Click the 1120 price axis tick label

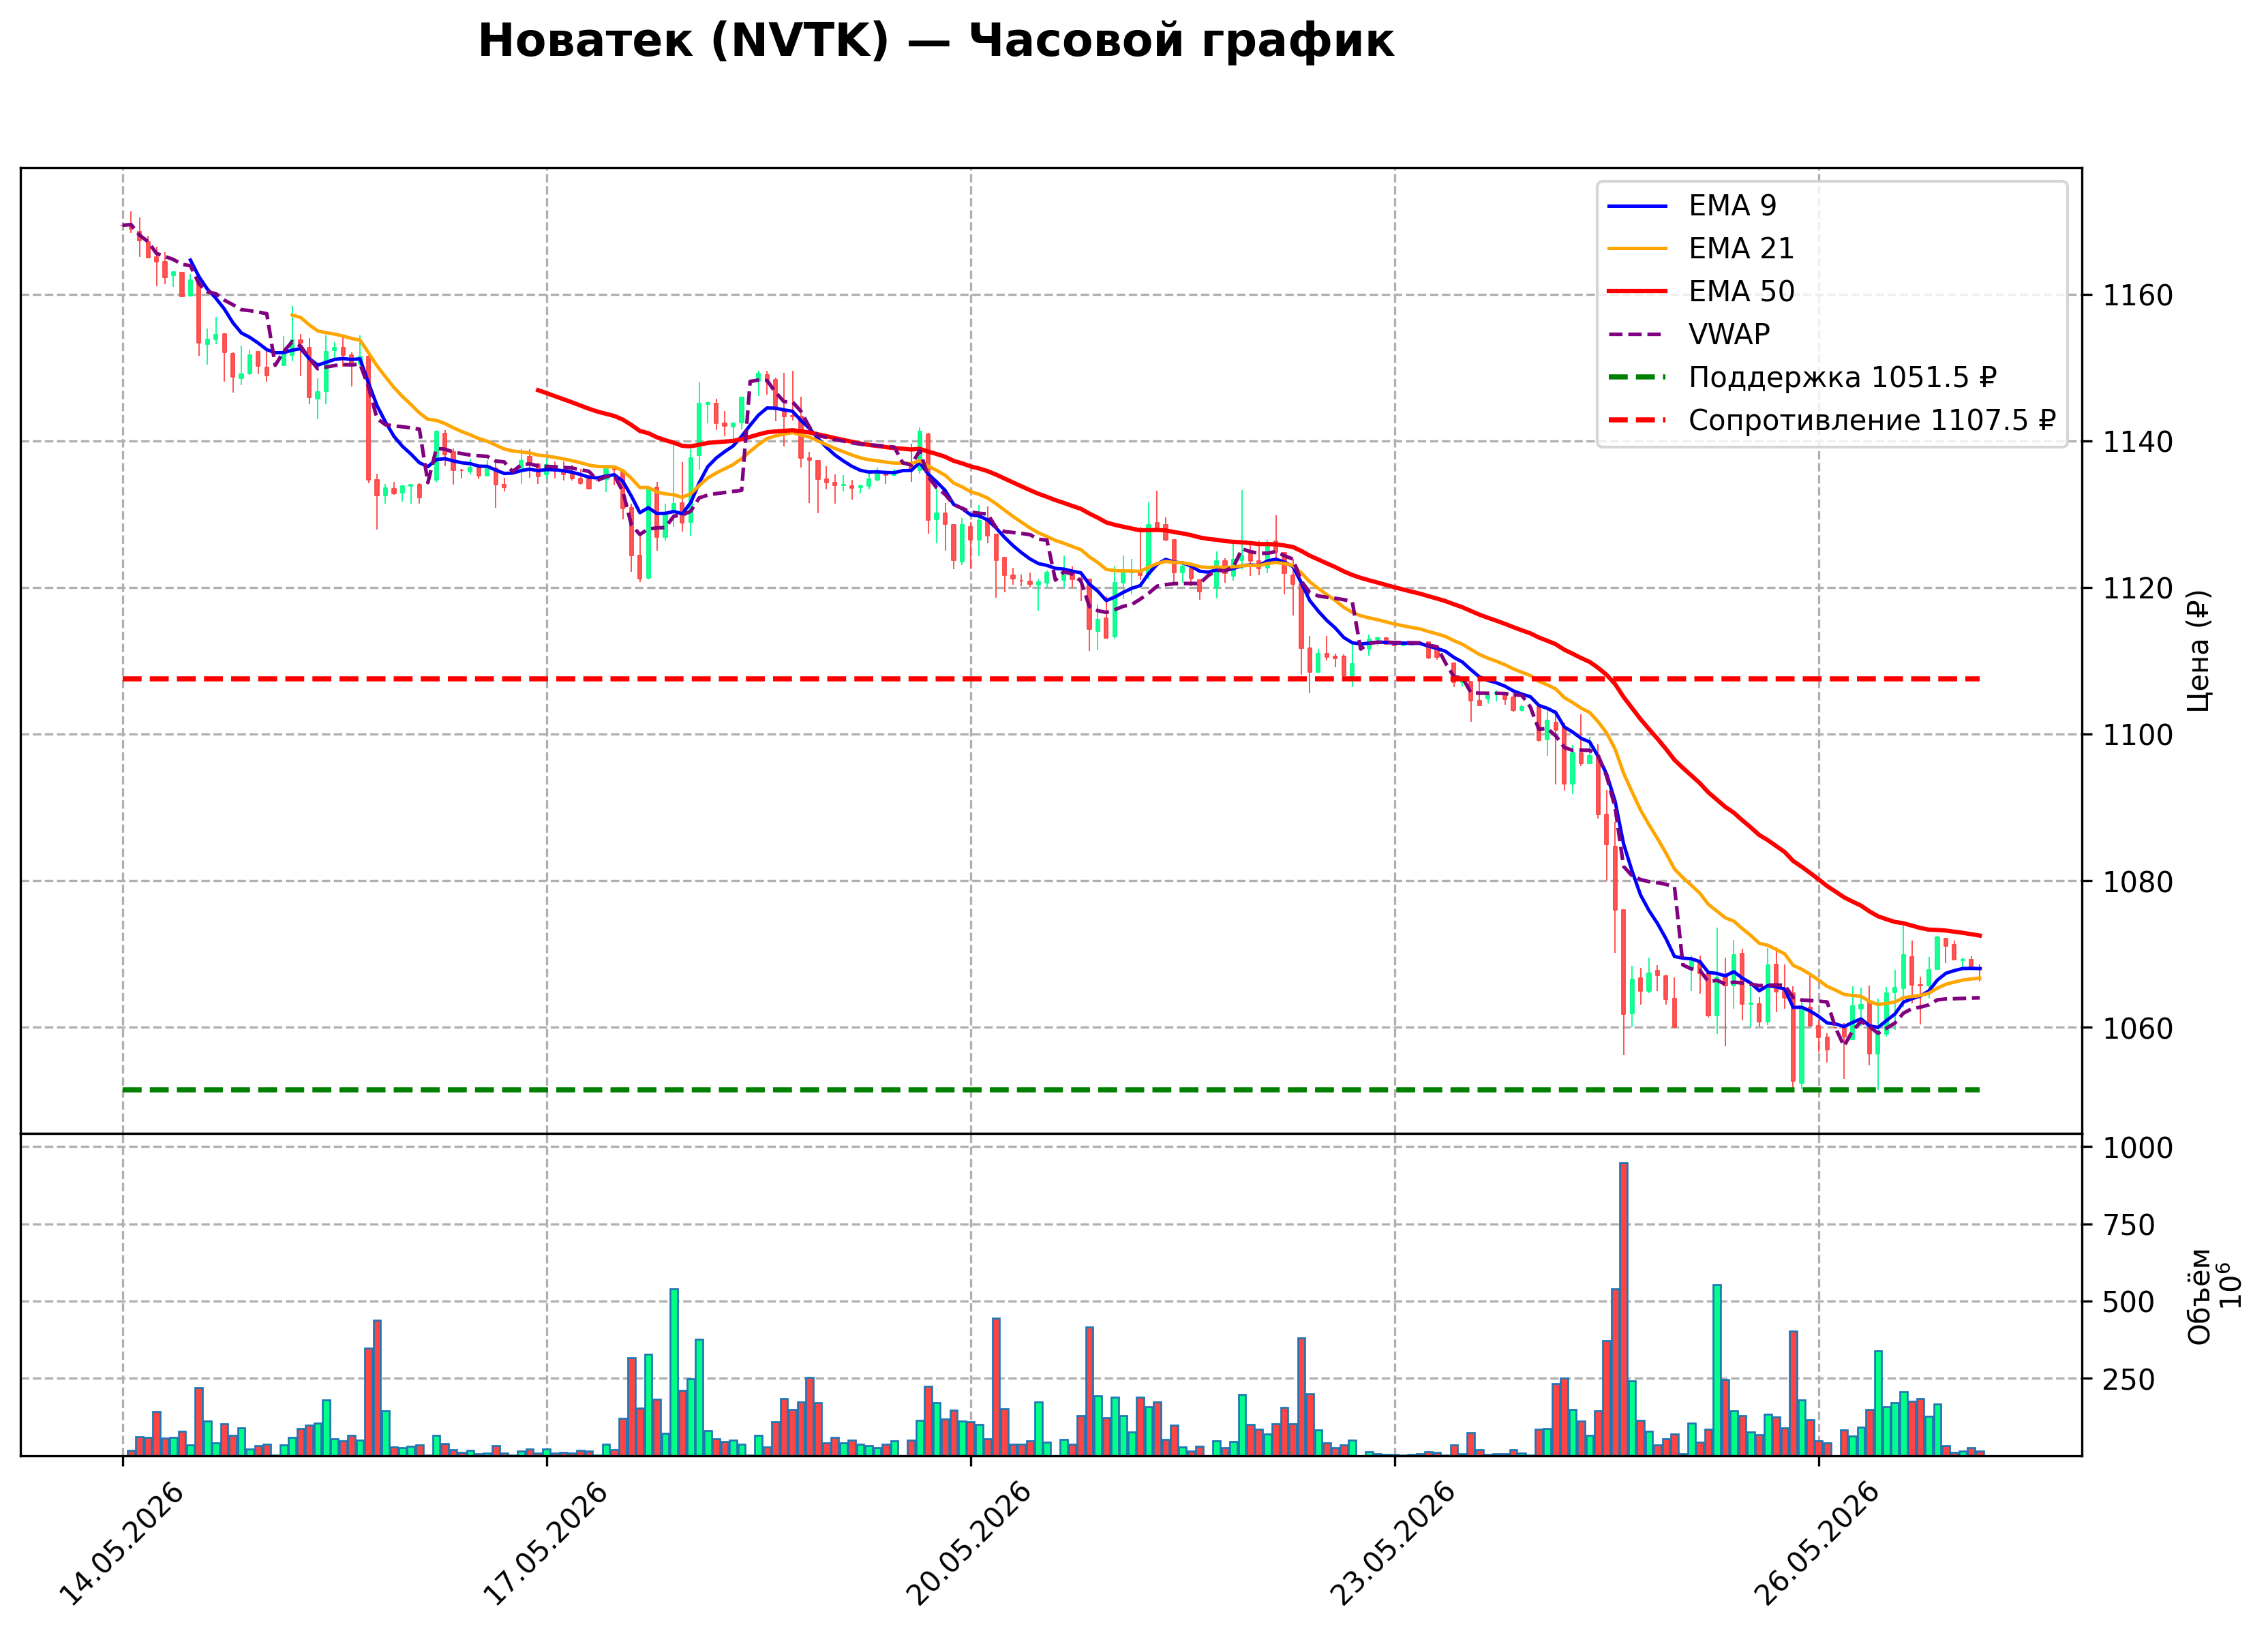coord(2137,589)
